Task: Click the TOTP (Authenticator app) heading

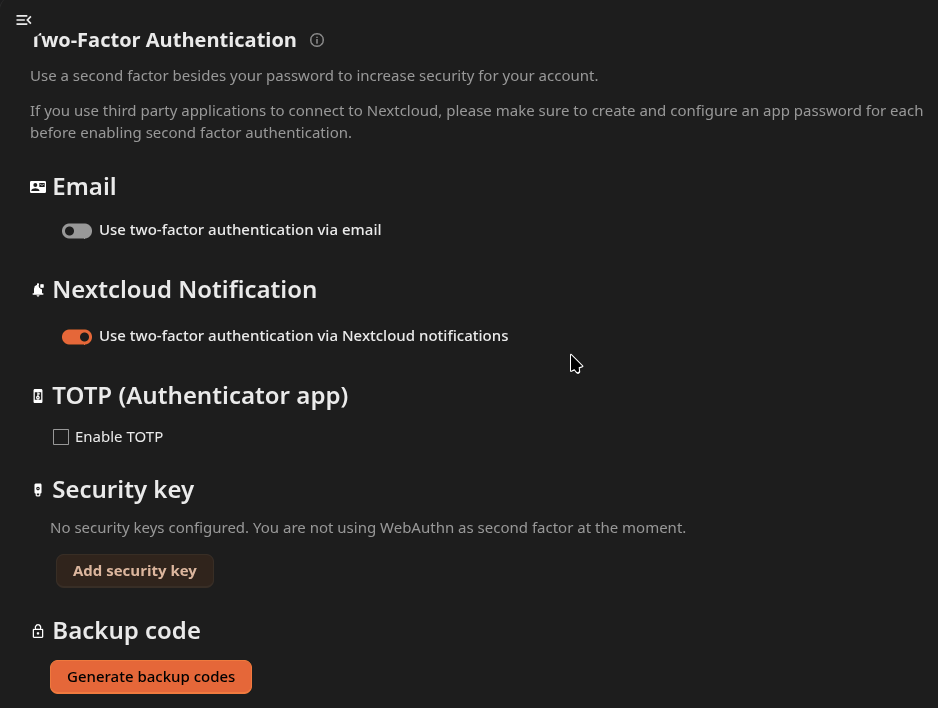Action: (200, 396)
